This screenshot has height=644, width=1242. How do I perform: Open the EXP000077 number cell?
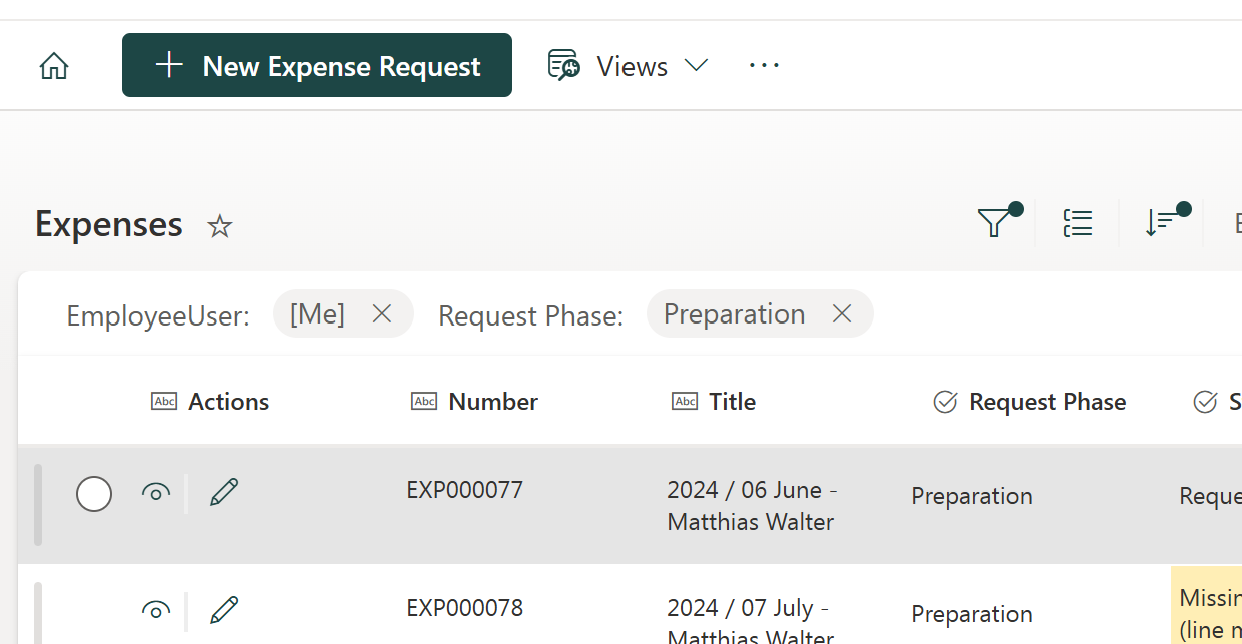click(x=464, y=491)
